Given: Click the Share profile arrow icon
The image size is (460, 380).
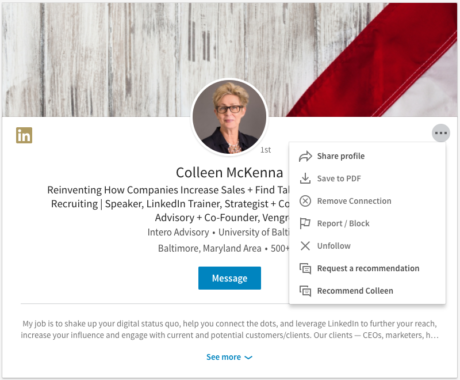Looking at the screenshot, I should [305, 156].
